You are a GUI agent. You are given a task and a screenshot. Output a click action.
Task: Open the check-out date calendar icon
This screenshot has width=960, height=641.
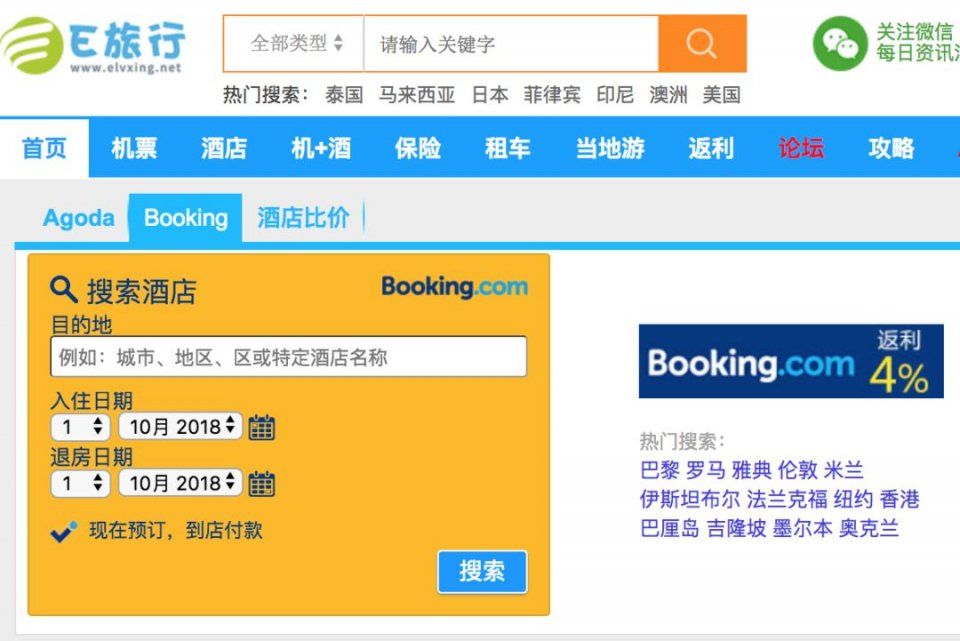pyautogui.click(x=262, y=484)
